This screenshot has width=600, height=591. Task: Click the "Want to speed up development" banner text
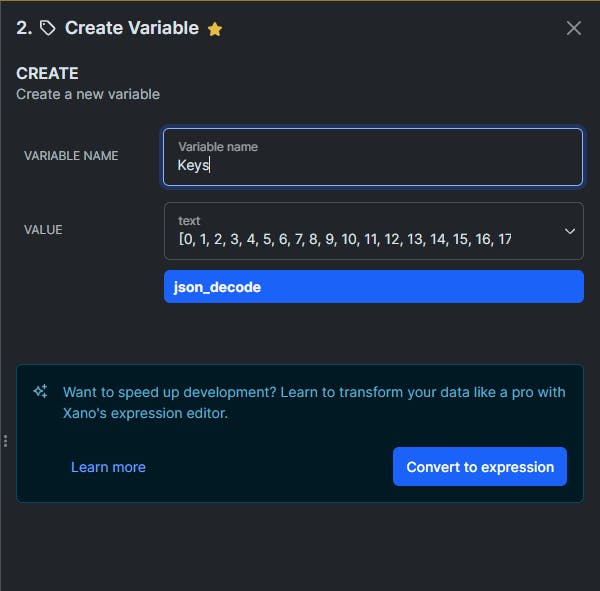[314, 392]
